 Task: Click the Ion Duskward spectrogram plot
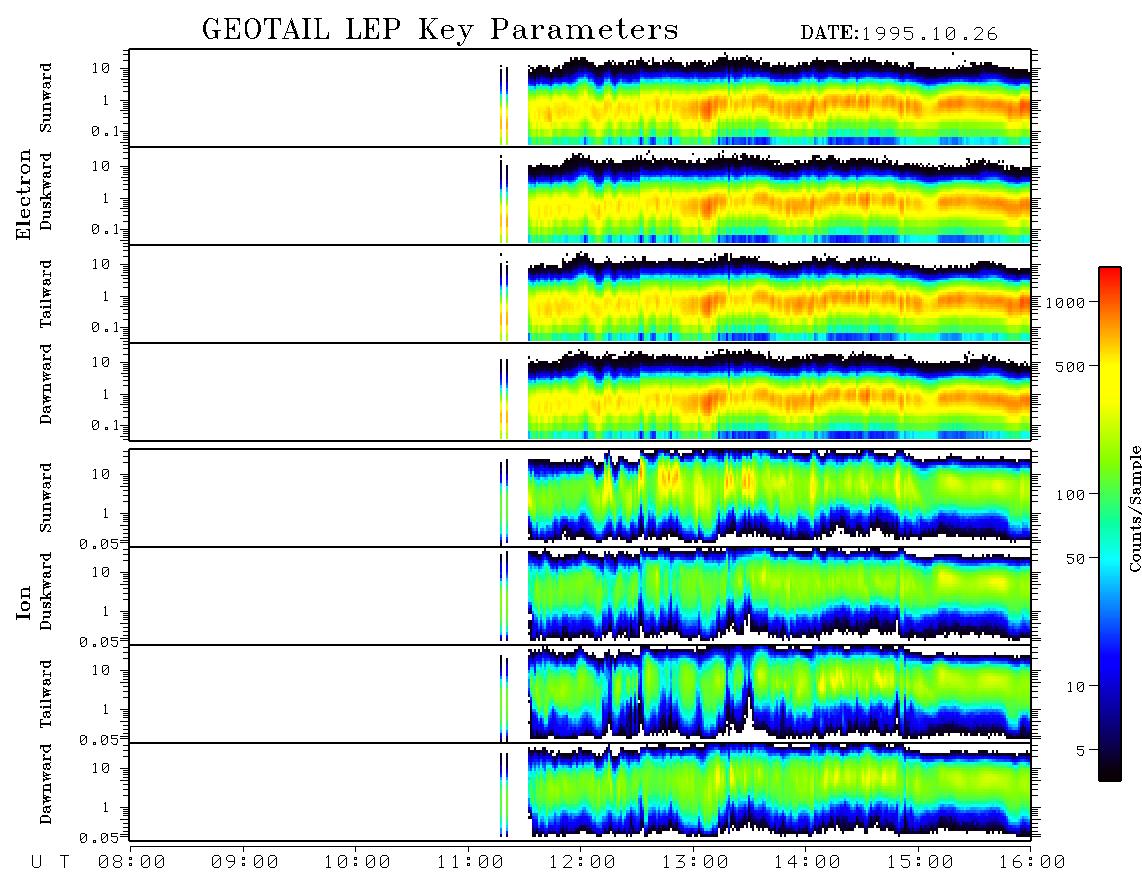(580, 596)
